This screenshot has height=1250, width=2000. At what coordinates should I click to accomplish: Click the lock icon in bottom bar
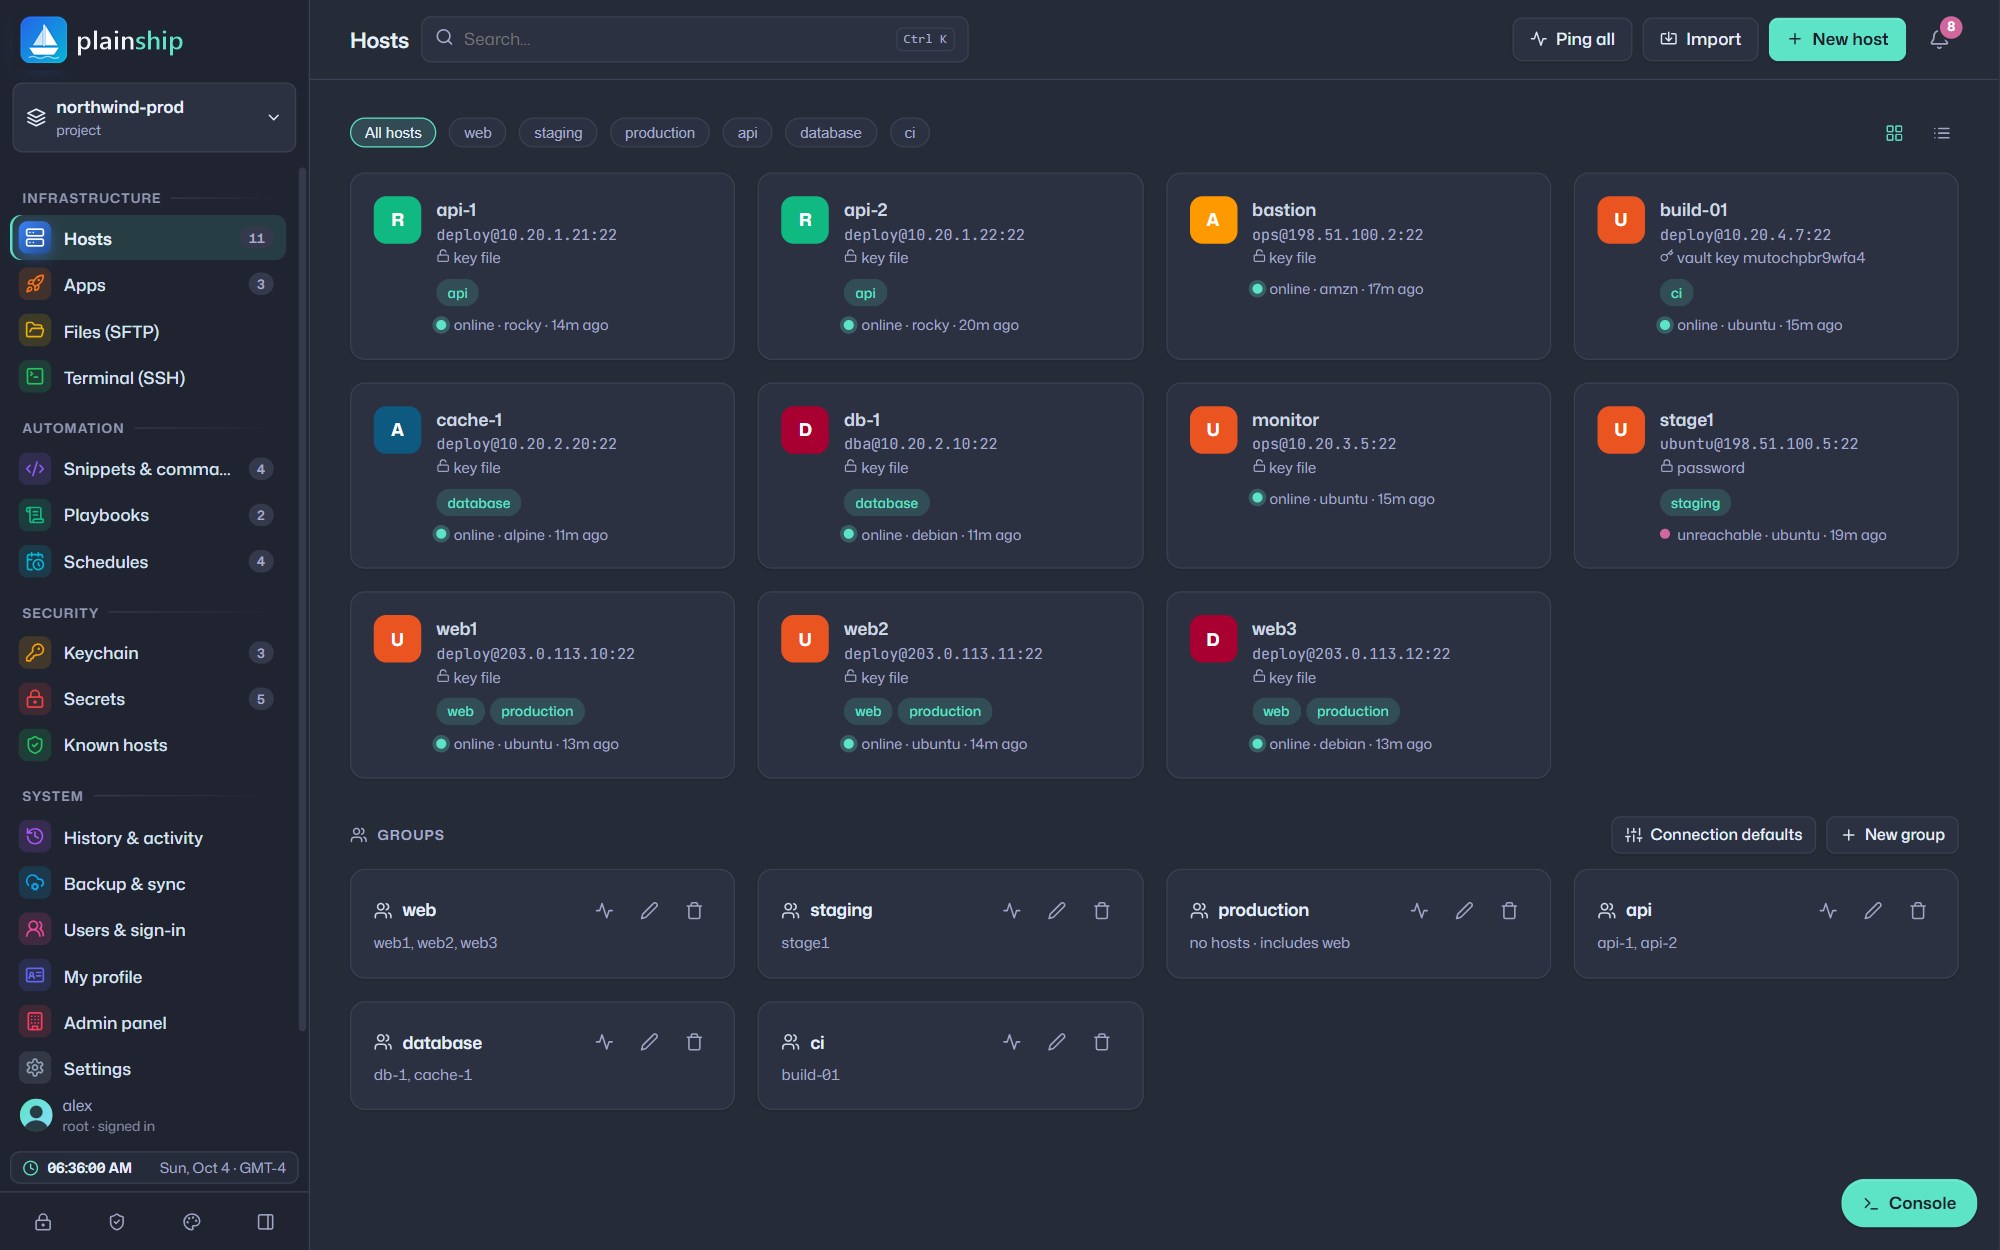43,1222
